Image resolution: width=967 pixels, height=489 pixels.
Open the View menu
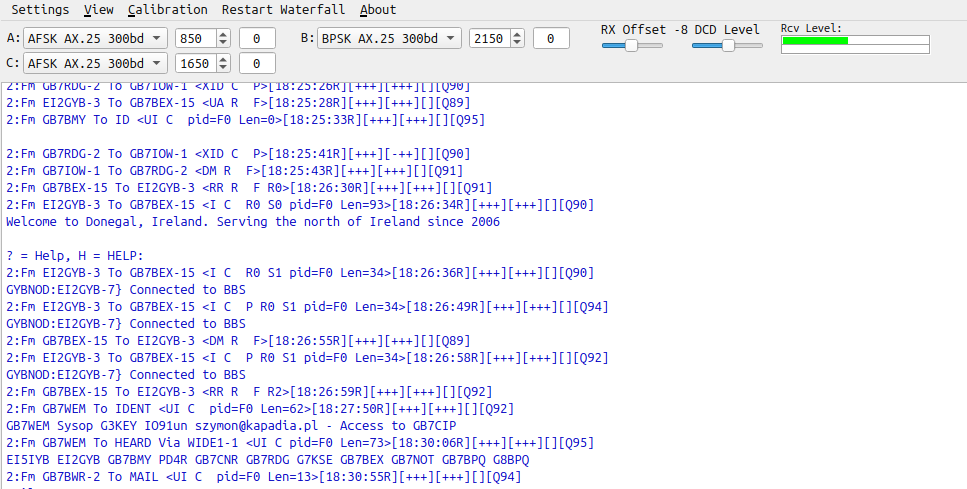coord(98,10)
